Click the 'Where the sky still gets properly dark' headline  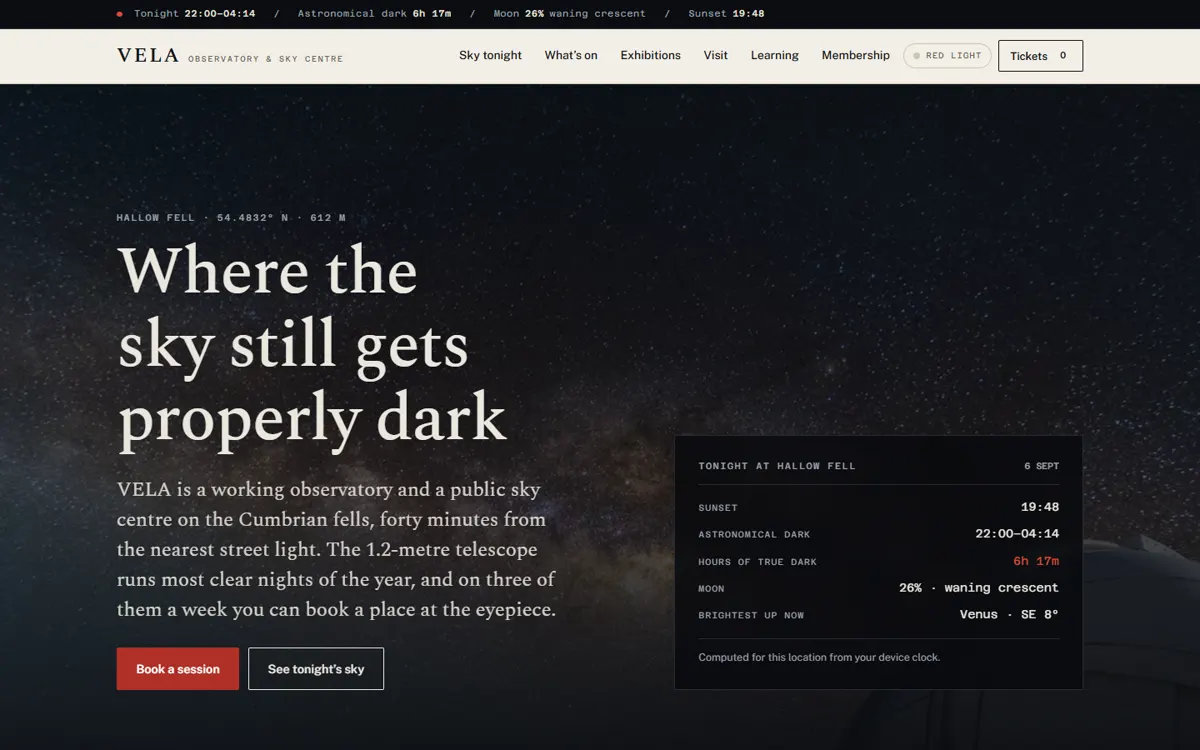pos(312,344)
